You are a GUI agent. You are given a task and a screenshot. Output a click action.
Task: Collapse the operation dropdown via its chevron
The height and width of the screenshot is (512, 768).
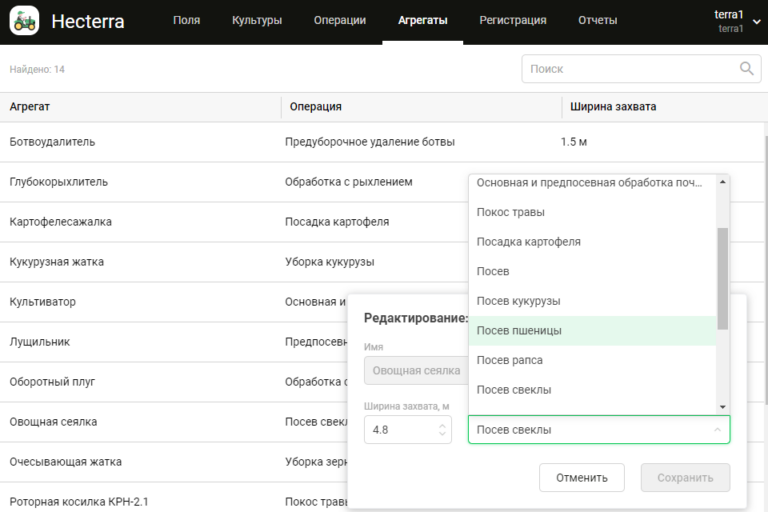click(x=716, y=430)
